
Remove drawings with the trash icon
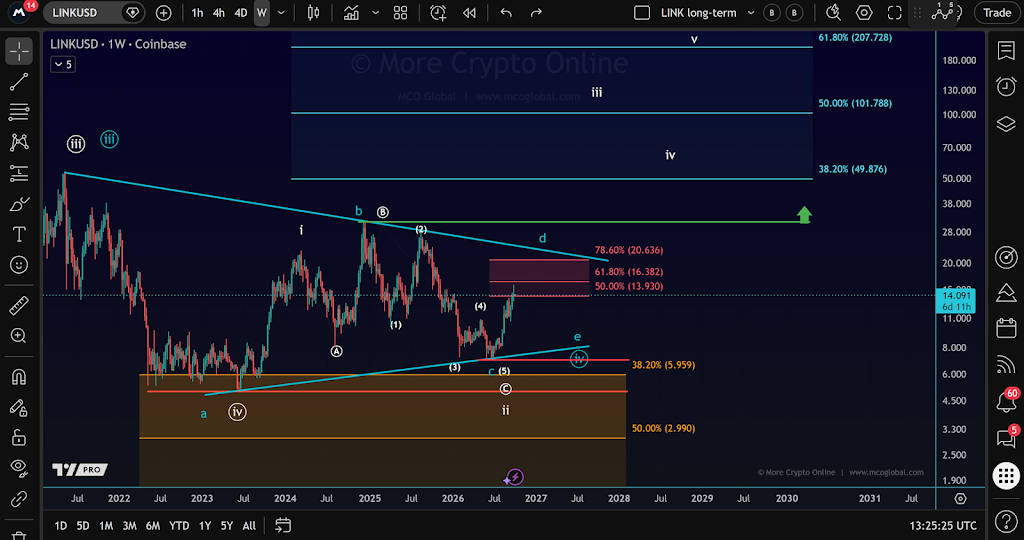(19, 535)
